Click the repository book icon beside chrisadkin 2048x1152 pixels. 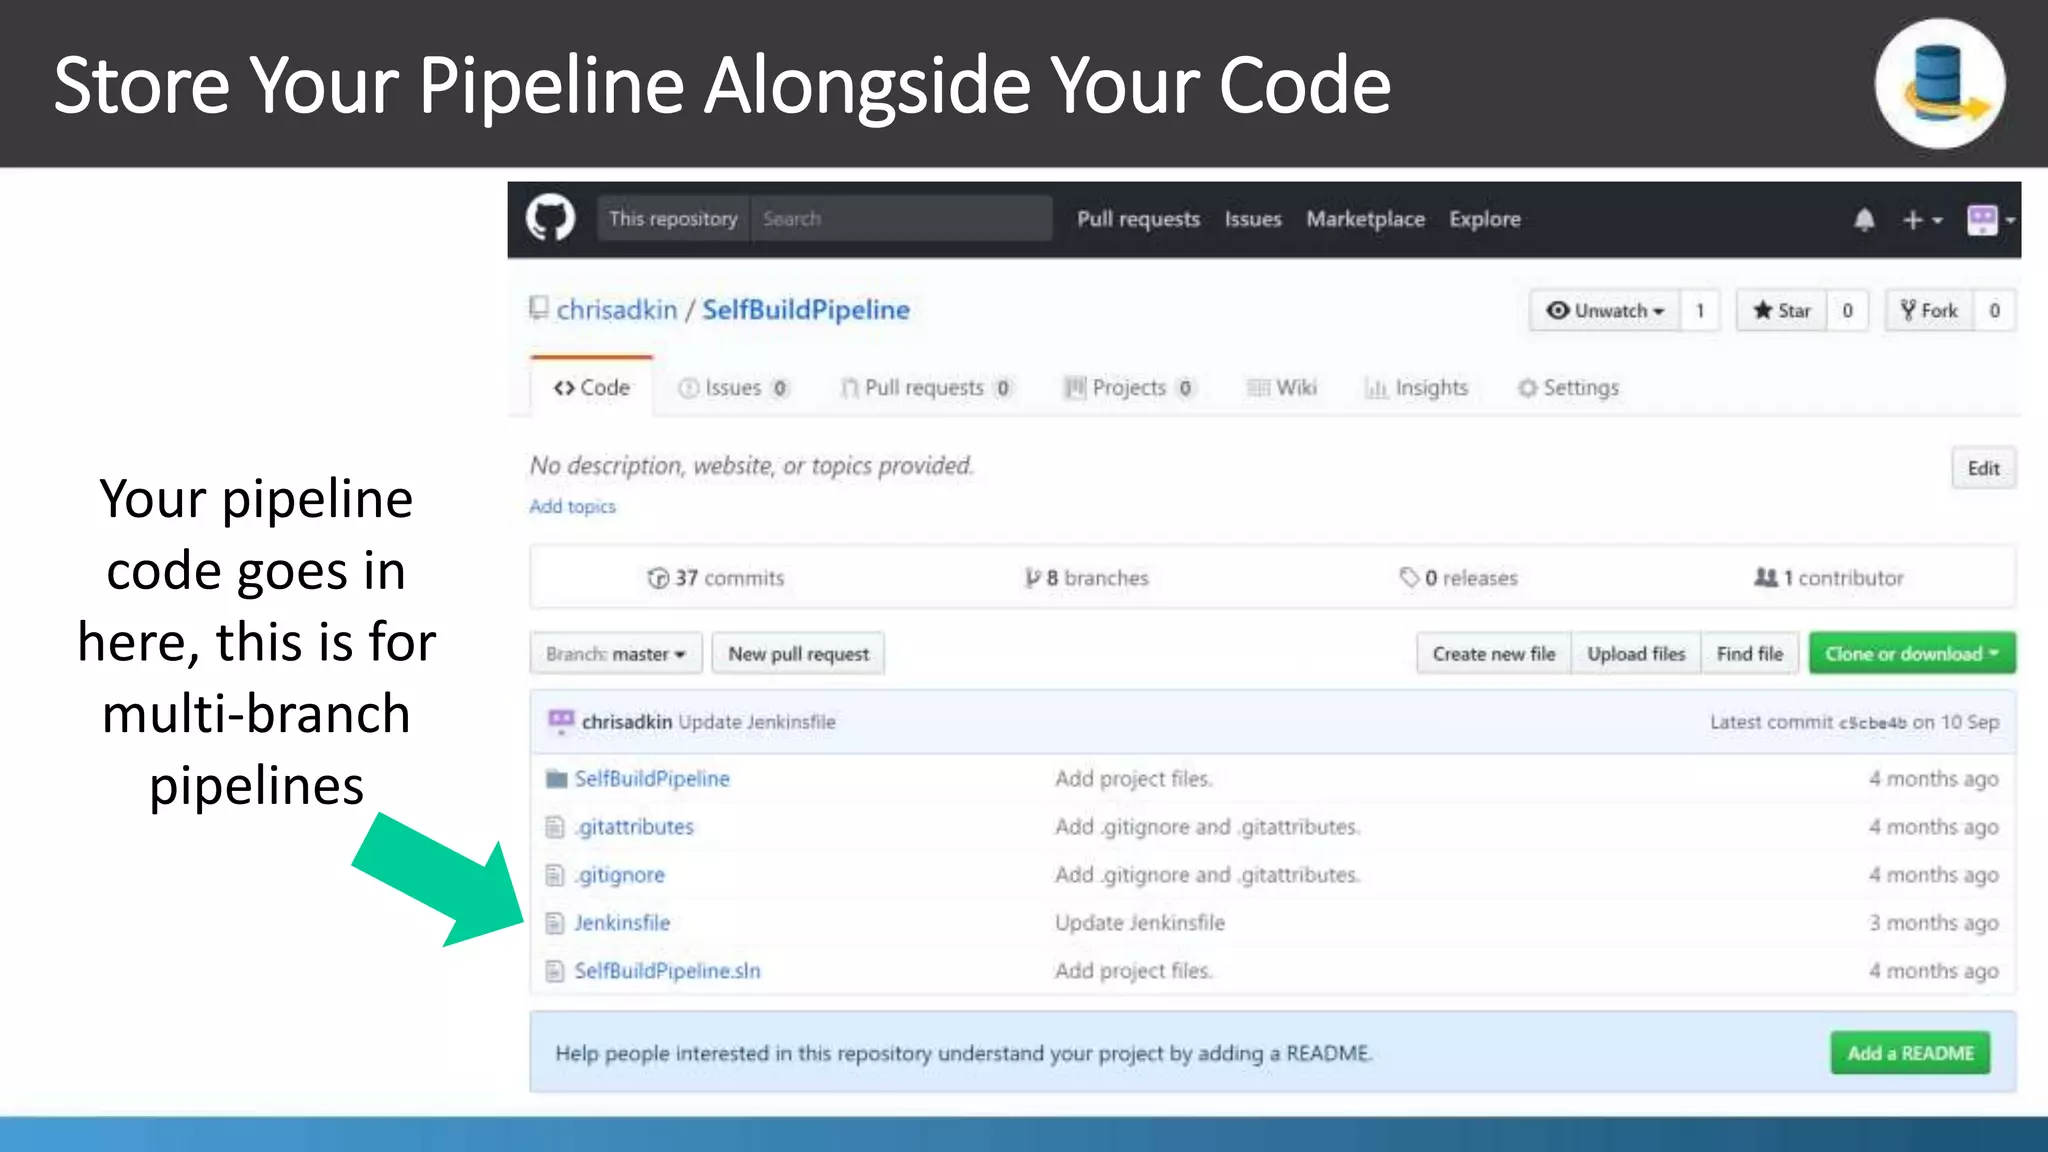click(x=539, y=308)
